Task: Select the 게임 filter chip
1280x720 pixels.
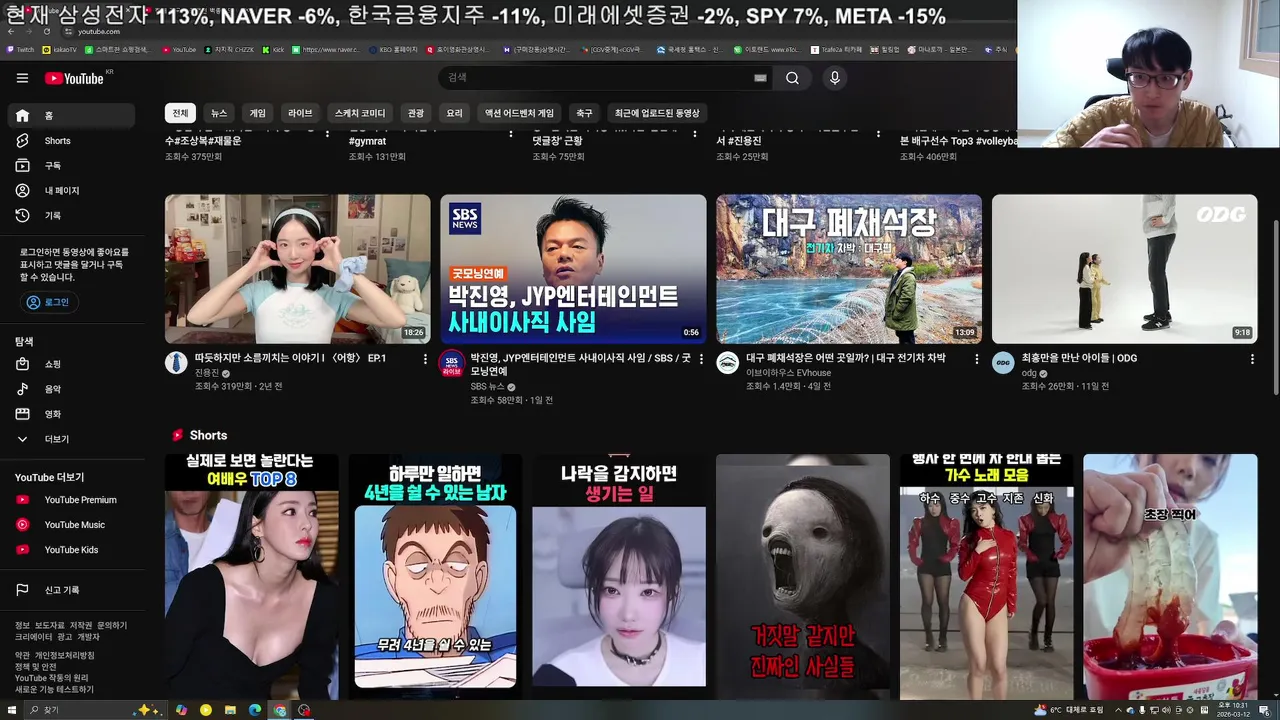Action: [x=258, y=113]
